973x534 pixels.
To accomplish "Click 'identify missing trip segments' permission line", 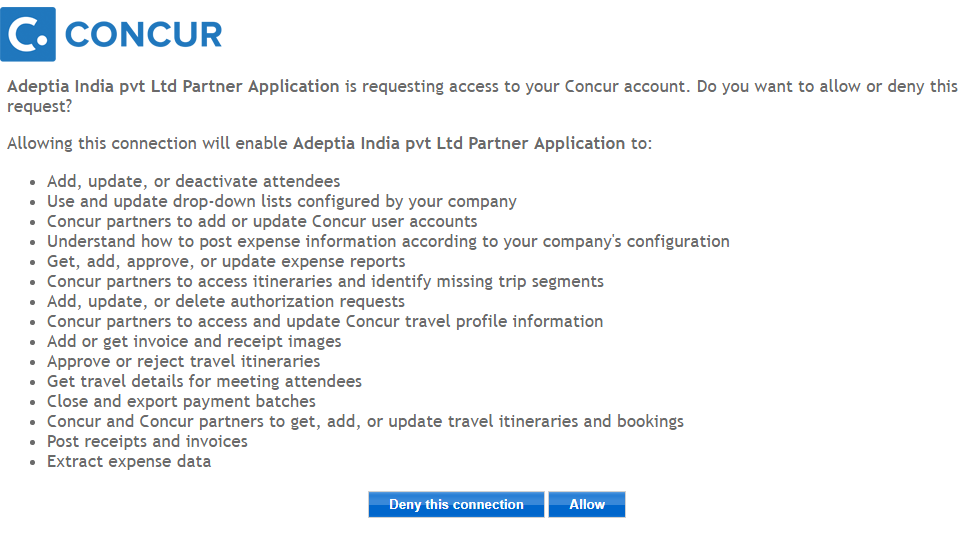I will [325, 282].
